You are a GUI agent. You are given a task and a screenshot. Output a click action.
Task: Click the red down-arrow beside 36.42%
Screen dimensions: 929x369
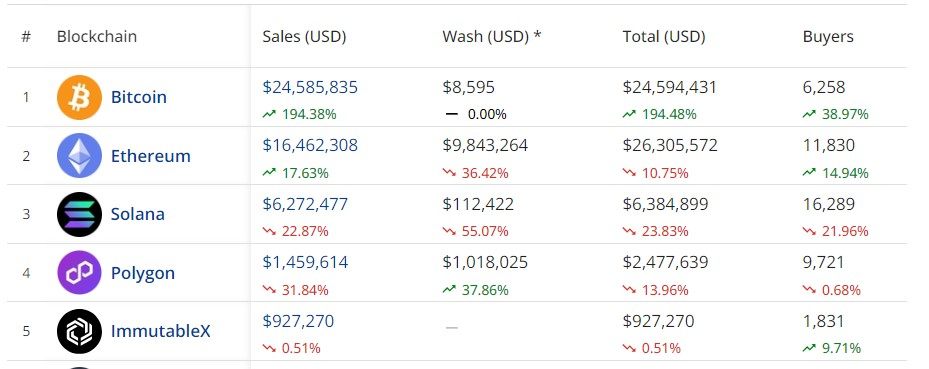(x=449, y=174)
